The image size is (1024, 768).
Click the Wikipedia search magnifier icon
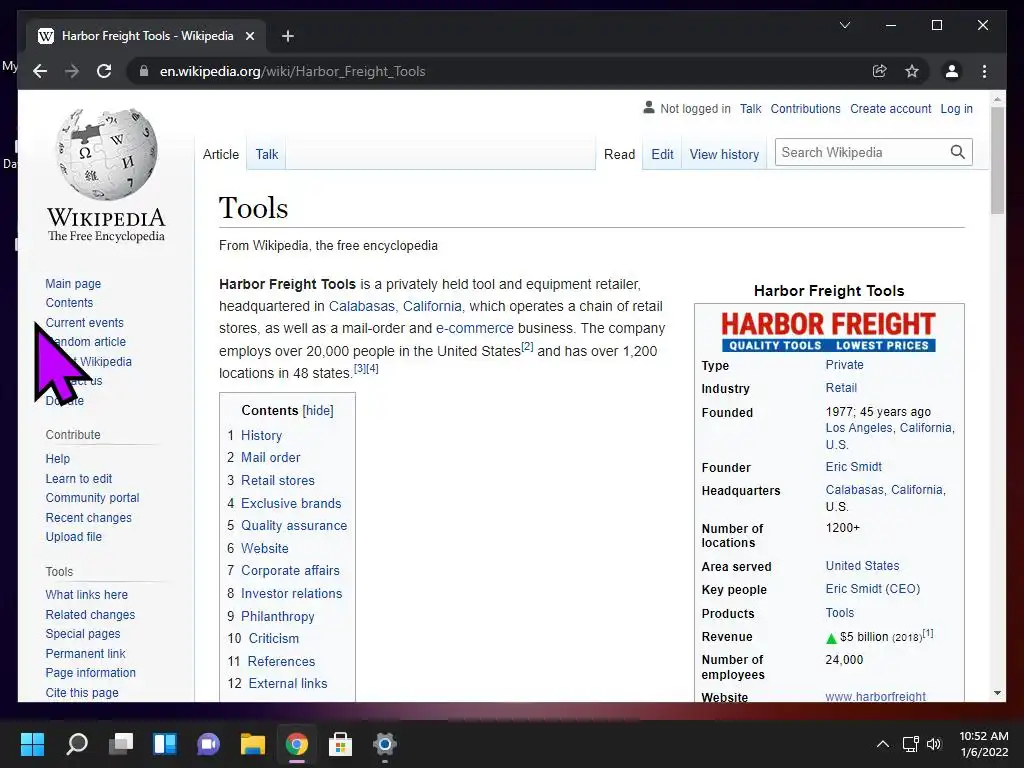click(x=957, y=152)
